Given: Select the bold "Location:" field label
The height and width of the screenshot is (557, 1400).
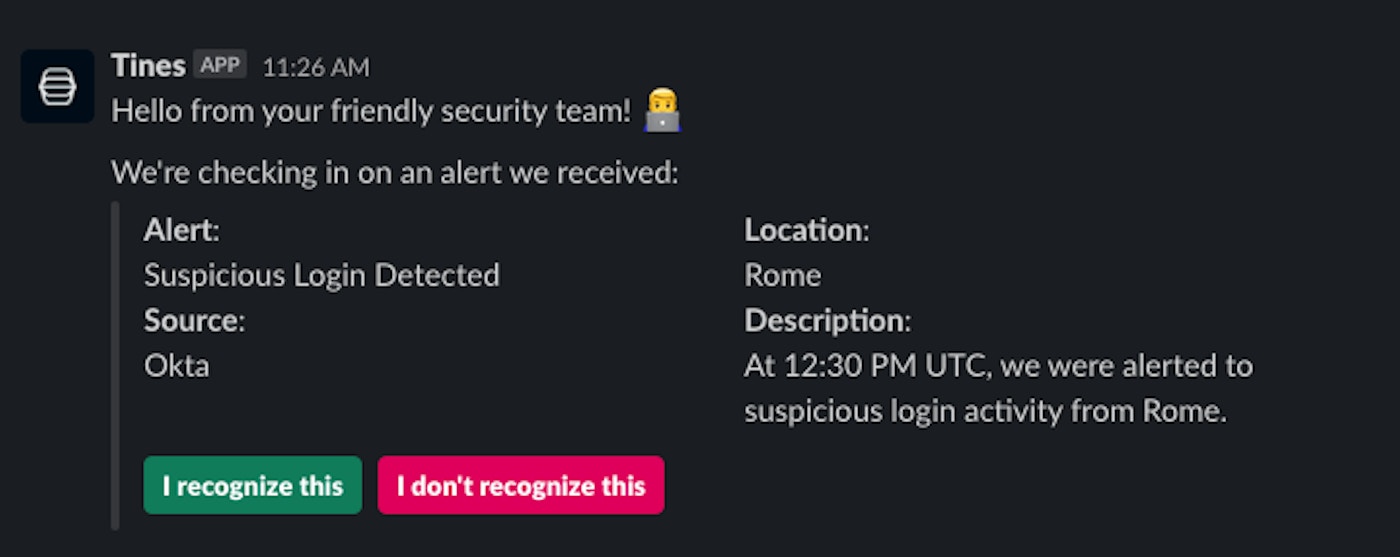Looking at the screenshot, I should click(x=806, y=230).
